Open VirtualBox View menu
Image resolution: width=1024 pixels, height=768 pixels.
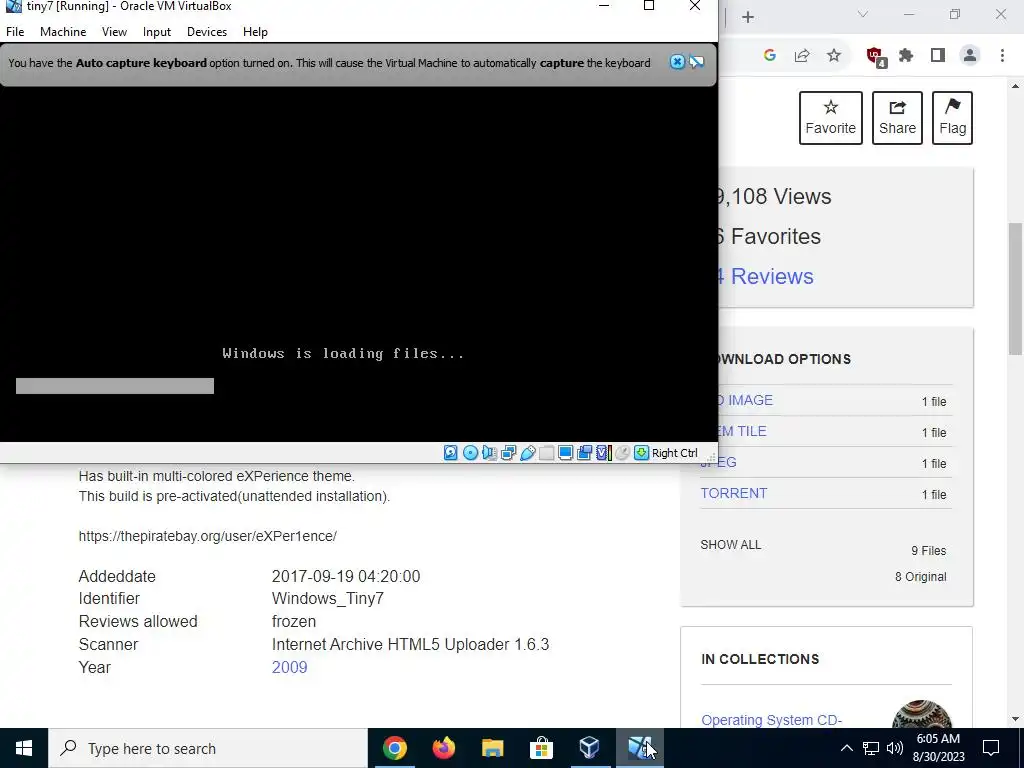point(114,31)
